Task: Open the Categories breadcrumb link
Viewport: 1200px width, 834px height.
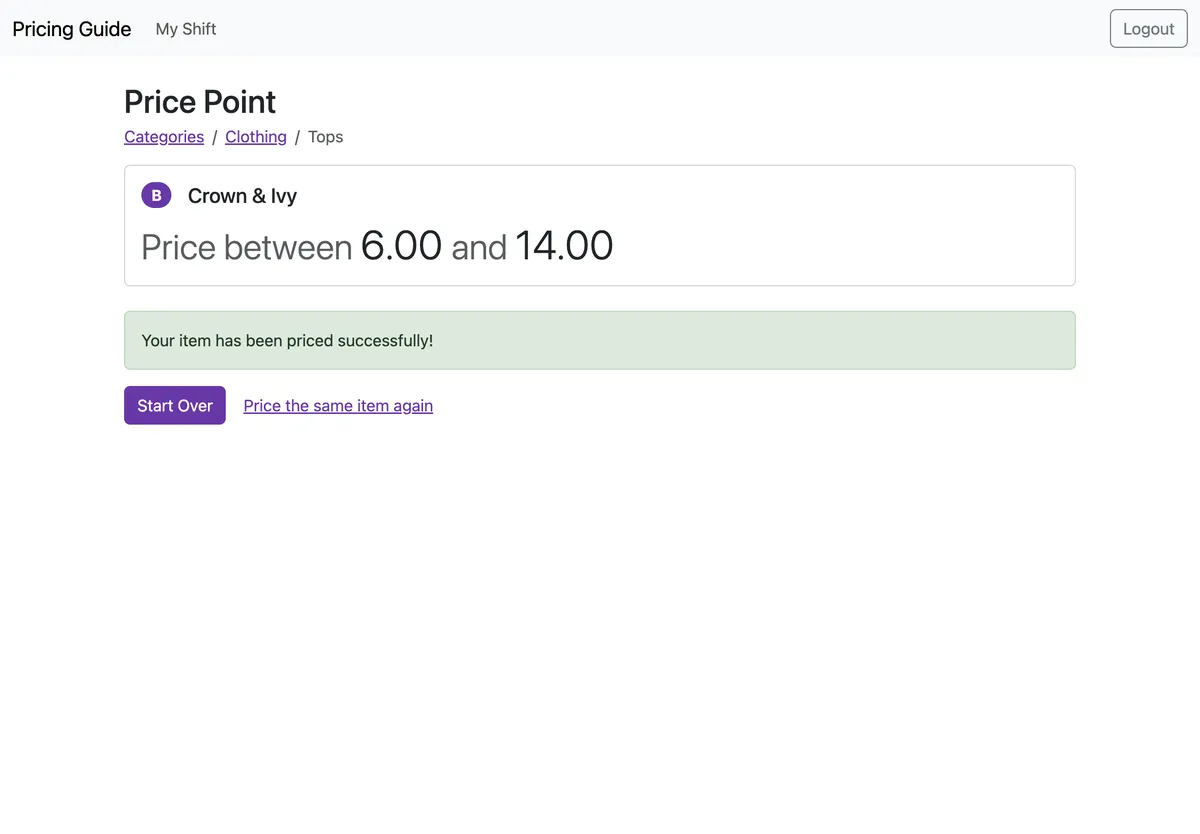Action: 164,137
